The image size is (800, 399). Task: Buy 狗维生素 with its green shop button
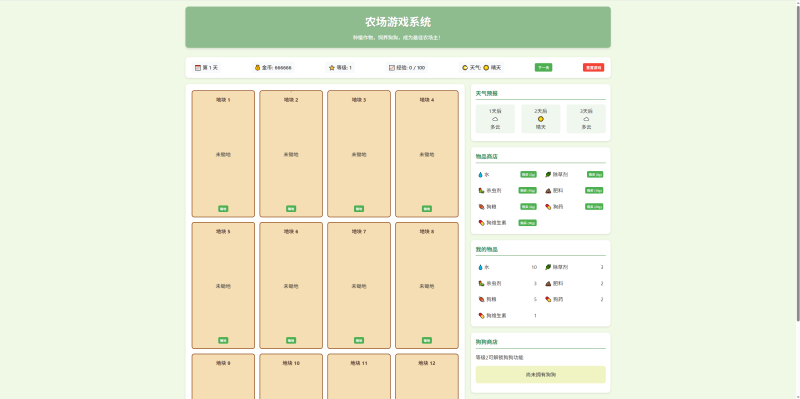528,222
